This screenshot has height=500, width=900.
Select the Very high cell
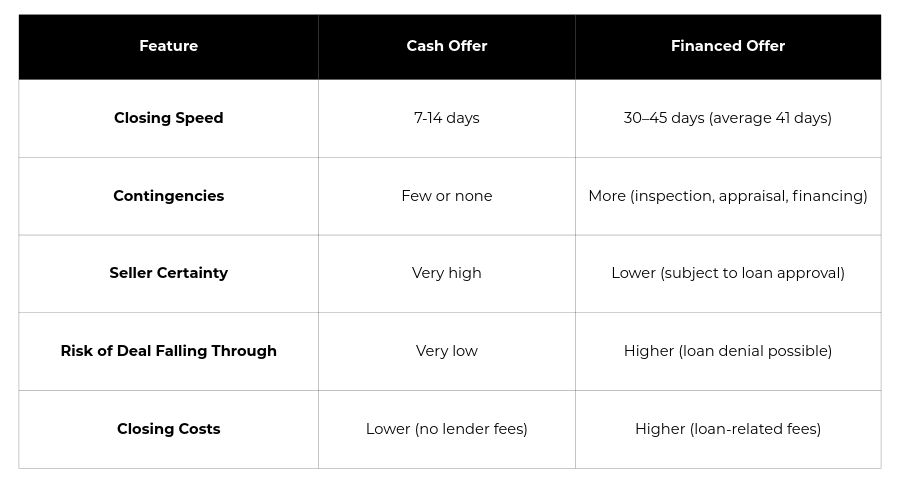(446, 273)
